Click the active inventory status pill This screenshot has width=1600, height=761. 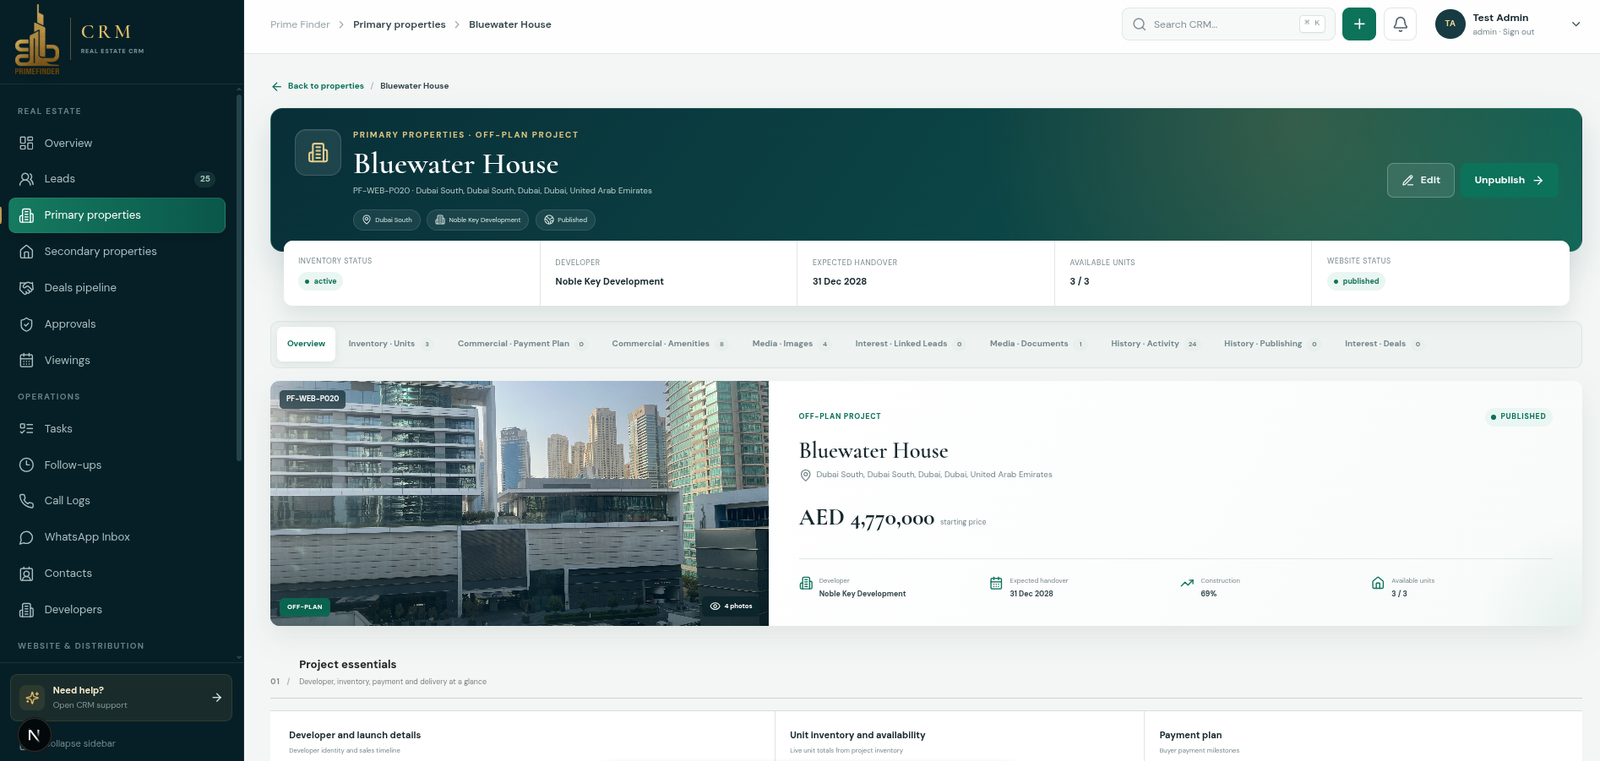pos(321,282)
